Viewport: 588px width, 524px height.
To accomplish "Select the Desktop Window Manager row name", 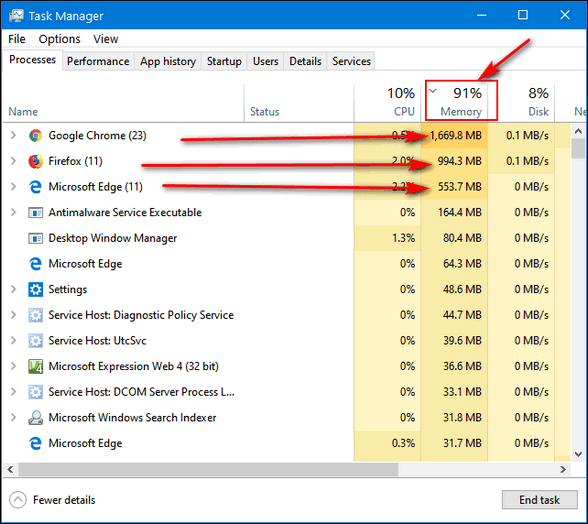I will [112, 238].
